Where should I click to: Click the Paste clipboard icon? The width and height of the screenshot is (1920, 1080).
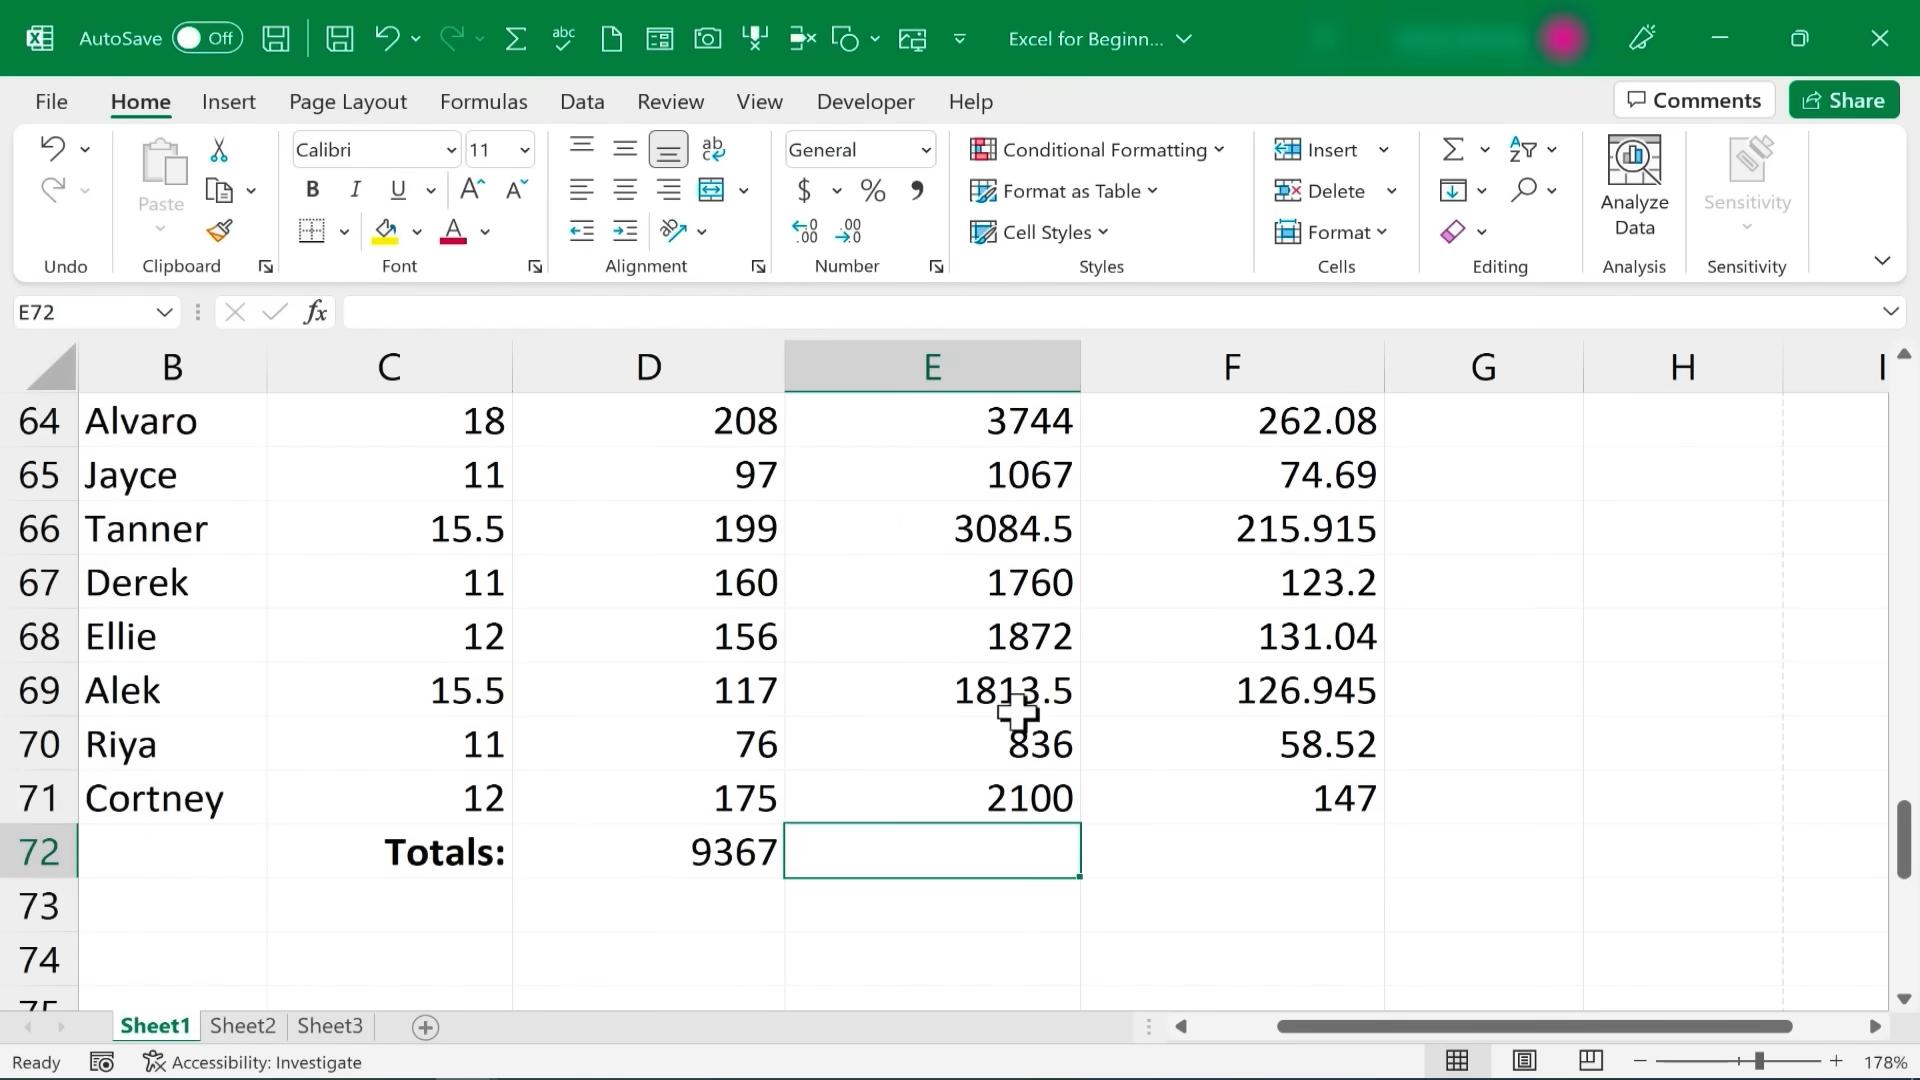[x=162, y=162]
